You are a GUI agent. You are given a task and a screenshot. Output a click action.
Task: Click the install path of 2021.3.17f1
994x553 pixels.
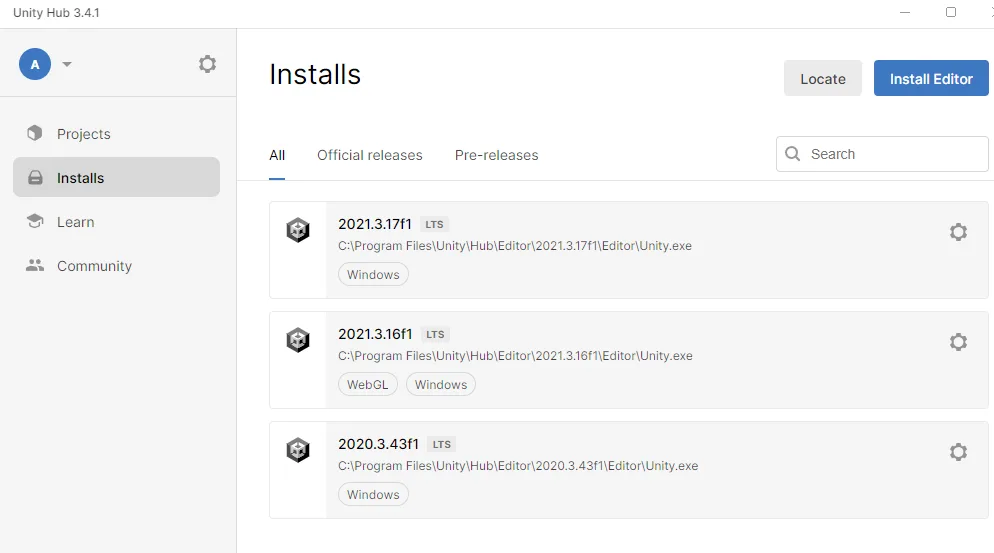point(515,246)
